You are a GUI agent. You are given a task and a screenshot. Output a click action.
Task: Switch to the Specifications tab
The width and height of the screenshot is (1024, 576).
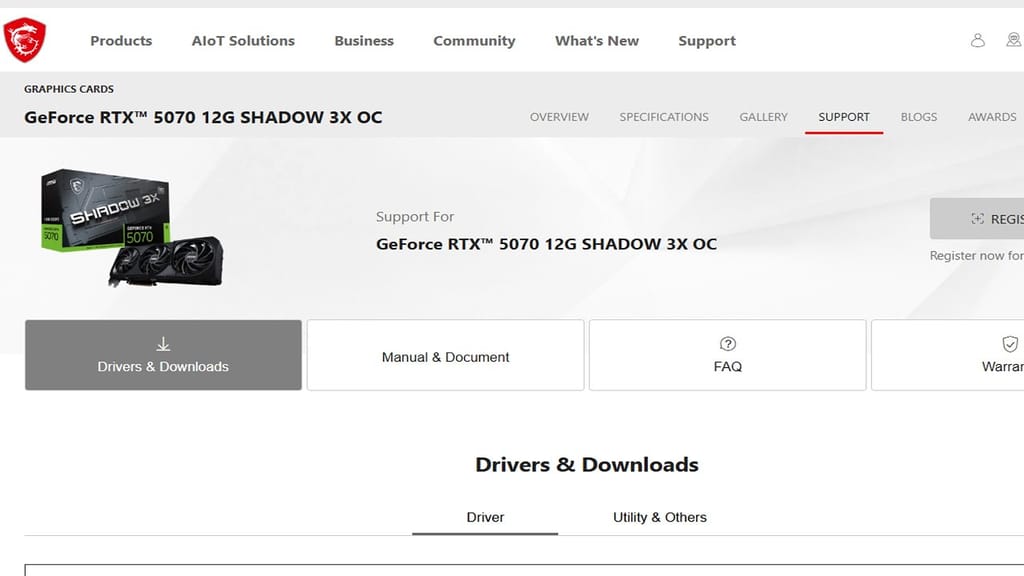(664, 117)
